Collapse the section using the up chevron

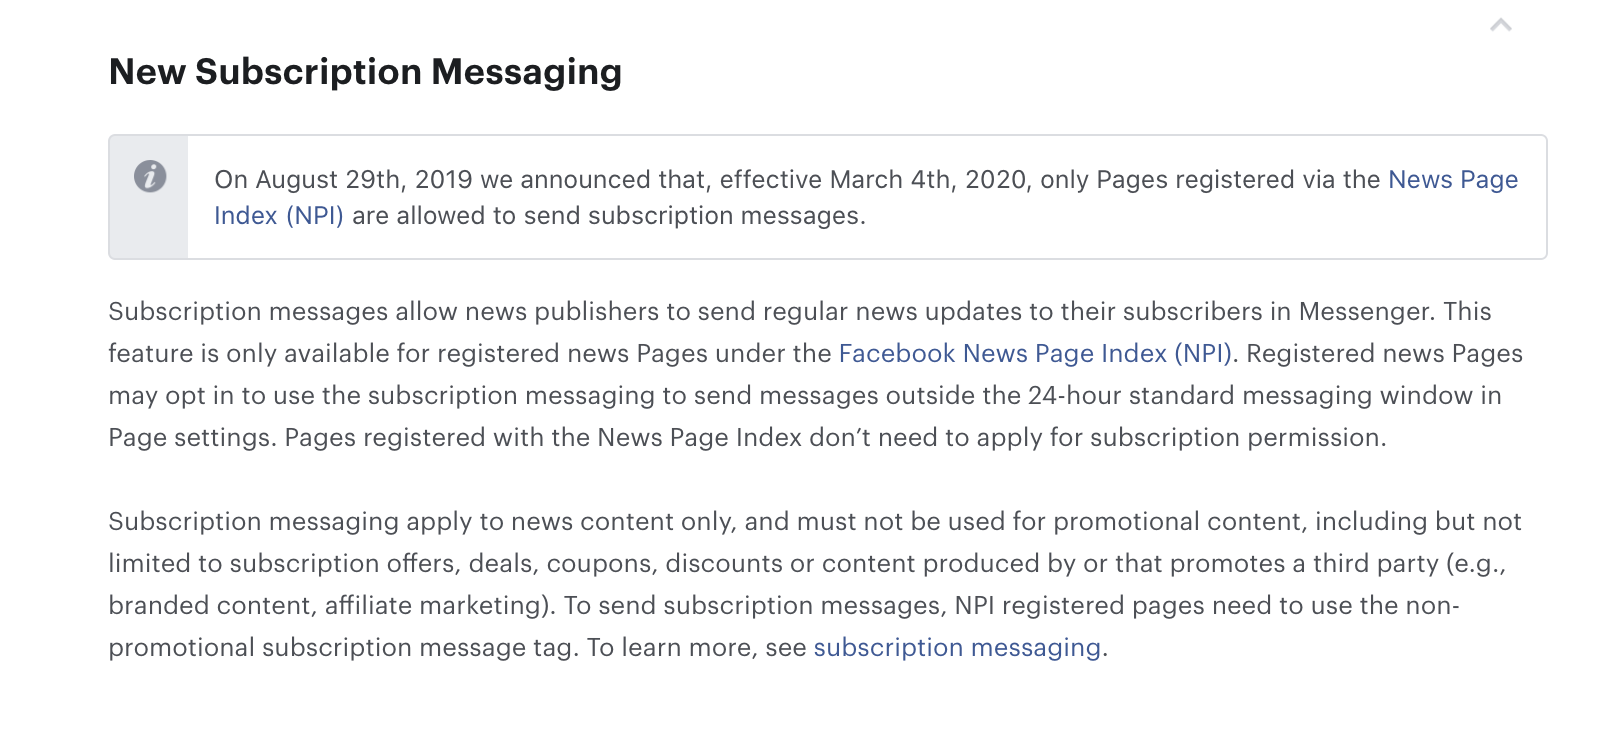(x=1500, y=25)
